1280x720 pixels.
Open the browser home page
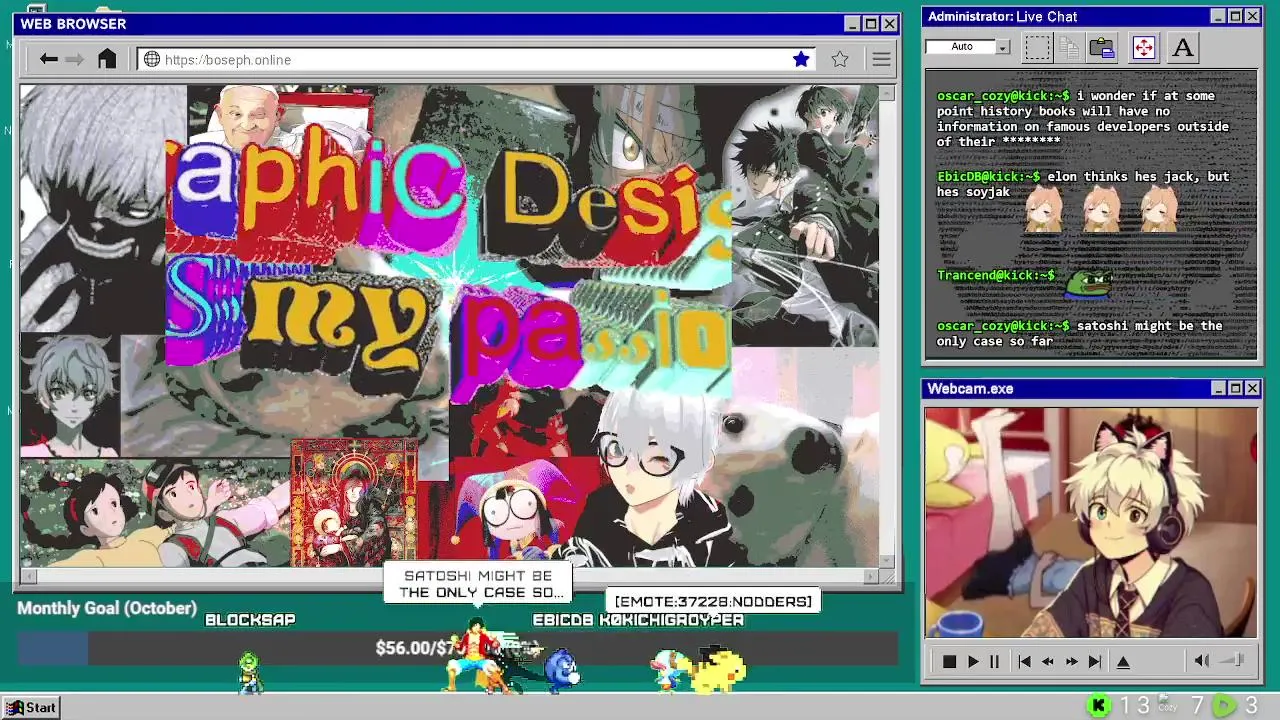click(x=107, y=59)
